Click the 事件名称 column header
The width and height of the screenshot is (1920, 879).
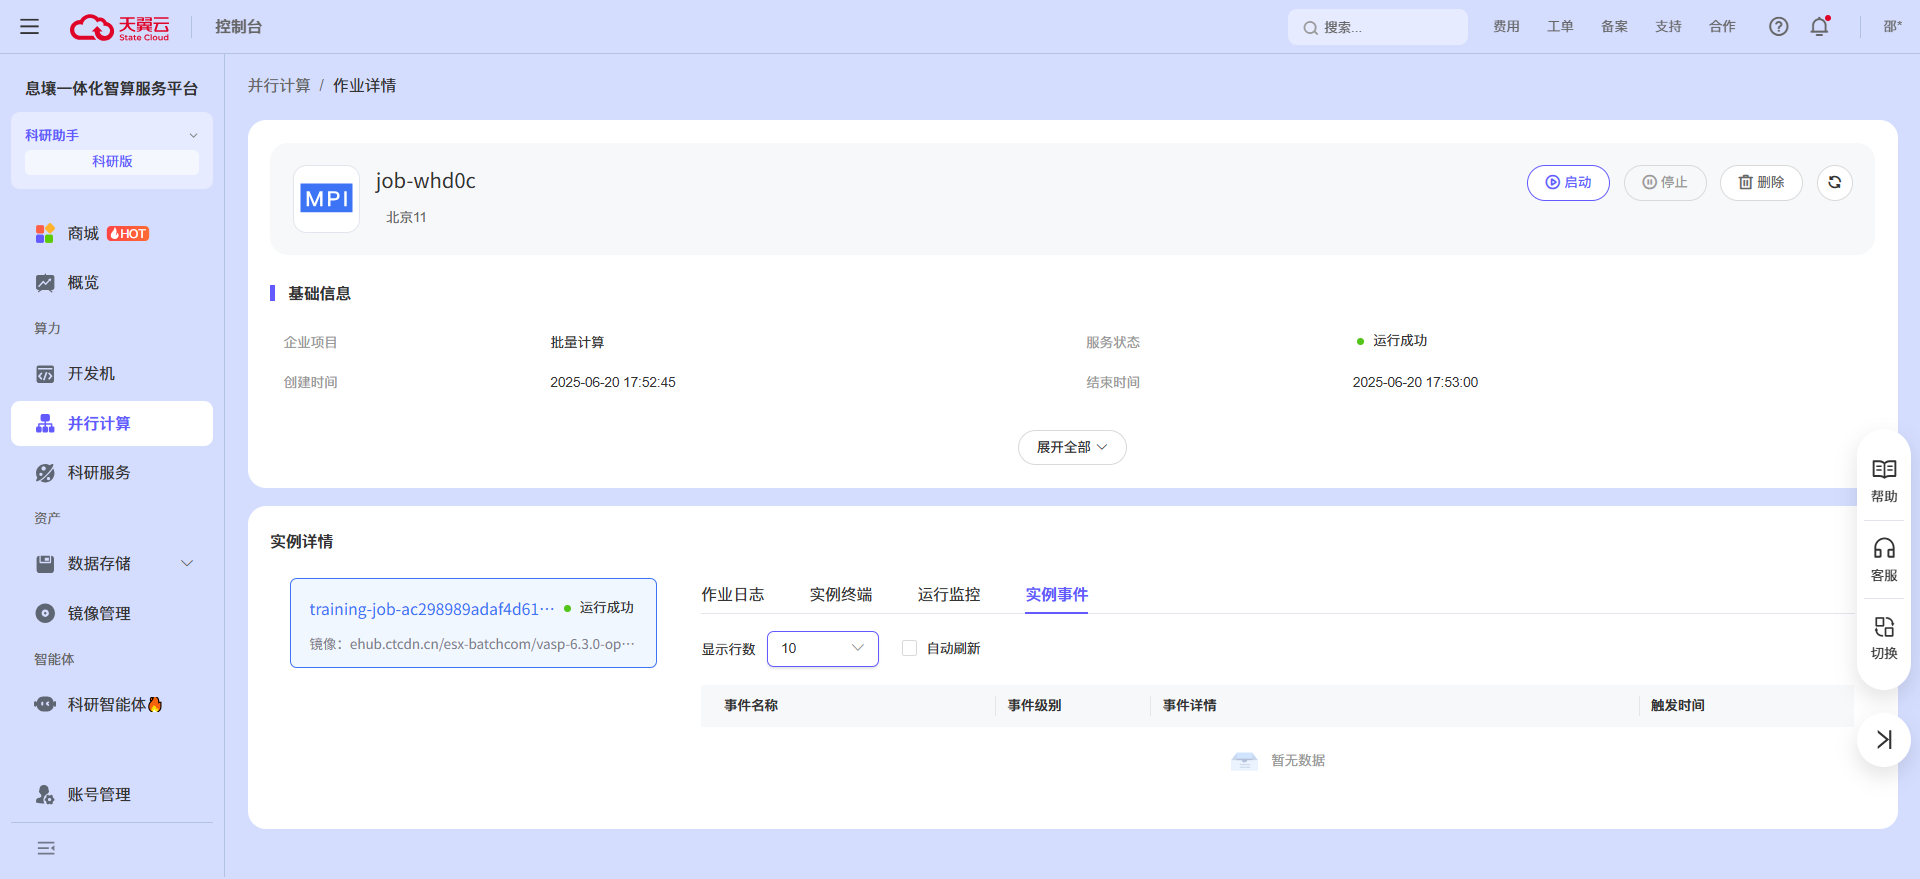pyautogui.click(x=751, y=706)
